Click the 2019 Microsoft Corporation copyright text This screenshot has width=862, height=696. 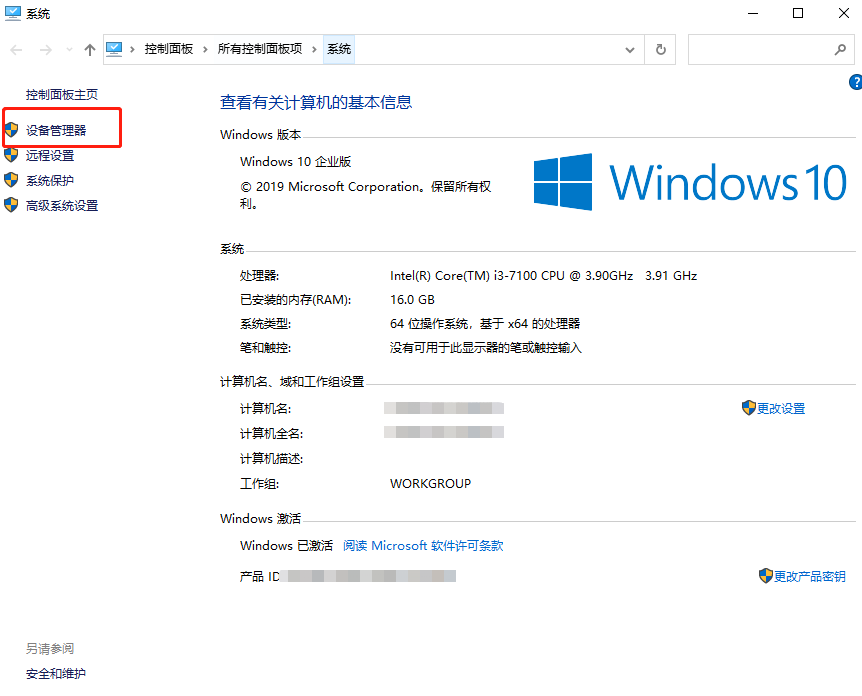[365, 195]
